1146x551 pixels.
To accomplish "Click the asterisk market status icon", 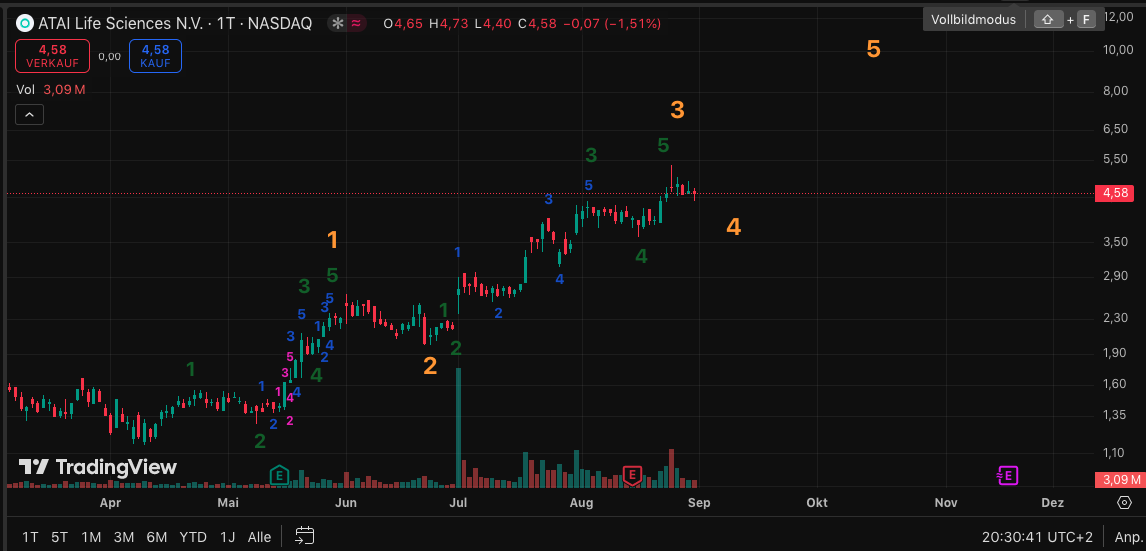I will click(337, 23).
